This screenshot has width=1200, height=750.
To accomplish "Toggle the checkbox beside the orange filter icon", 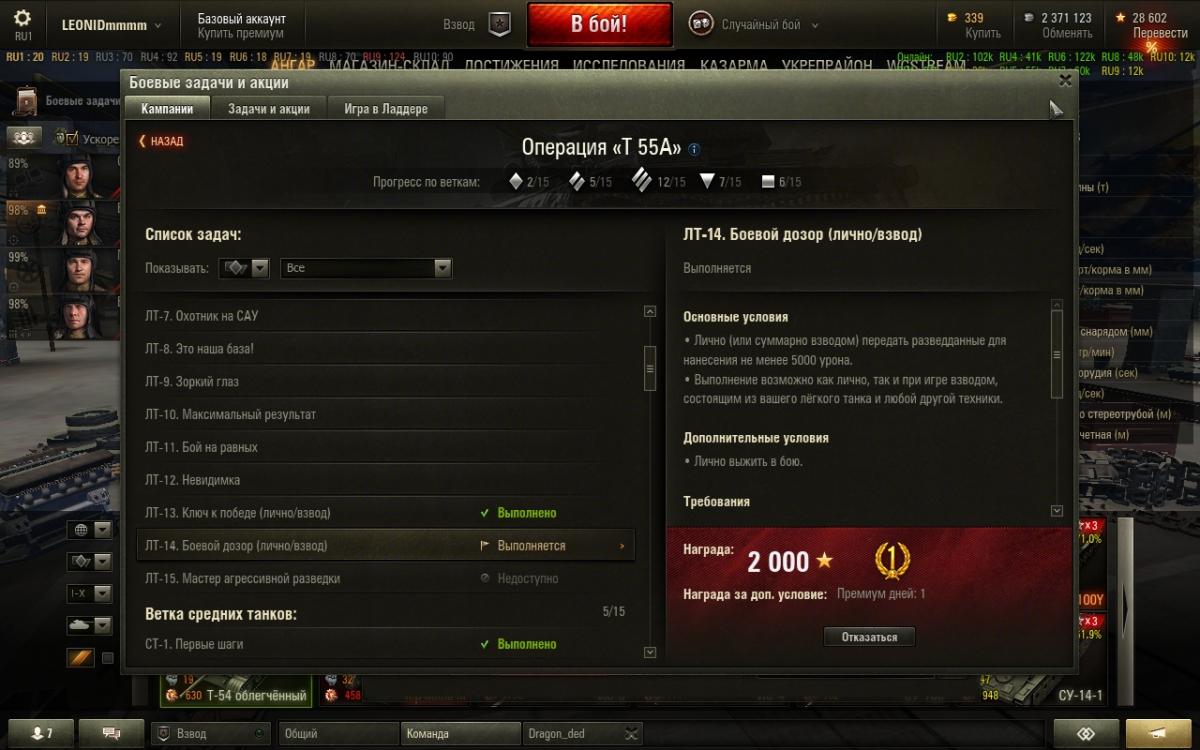I will [108, 658].
